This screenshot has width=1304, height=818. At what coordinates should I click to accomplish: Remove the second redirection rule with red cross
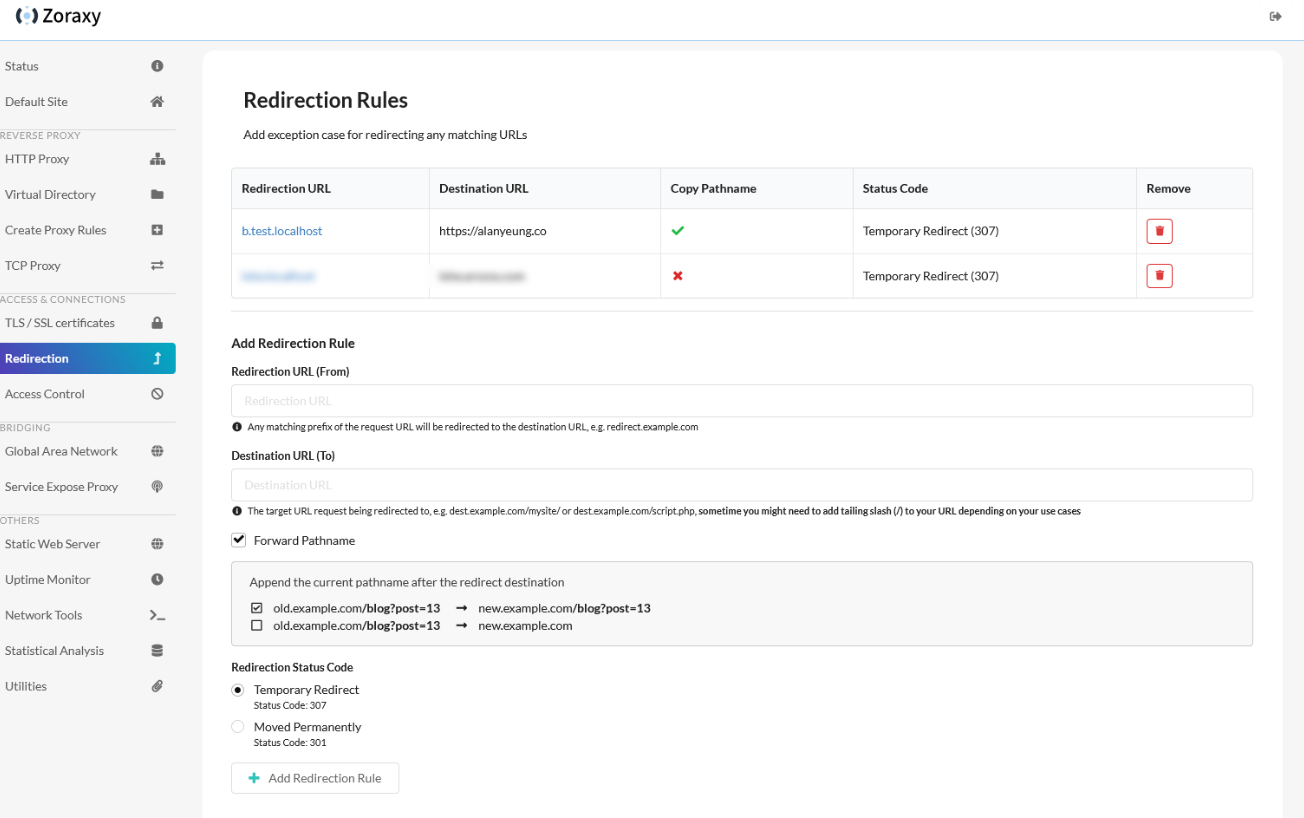(1159, 275)
